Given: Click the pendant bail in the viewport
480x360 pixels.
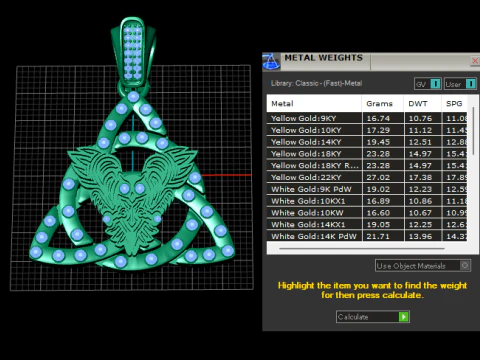Looking at the screenshot, I should (133, 52).
